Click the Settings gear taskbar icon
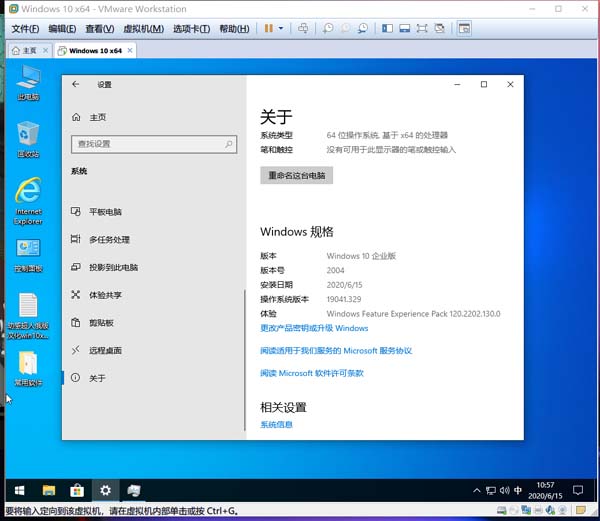The height and width of the screenshot is (521, 600). pos(105,490)
